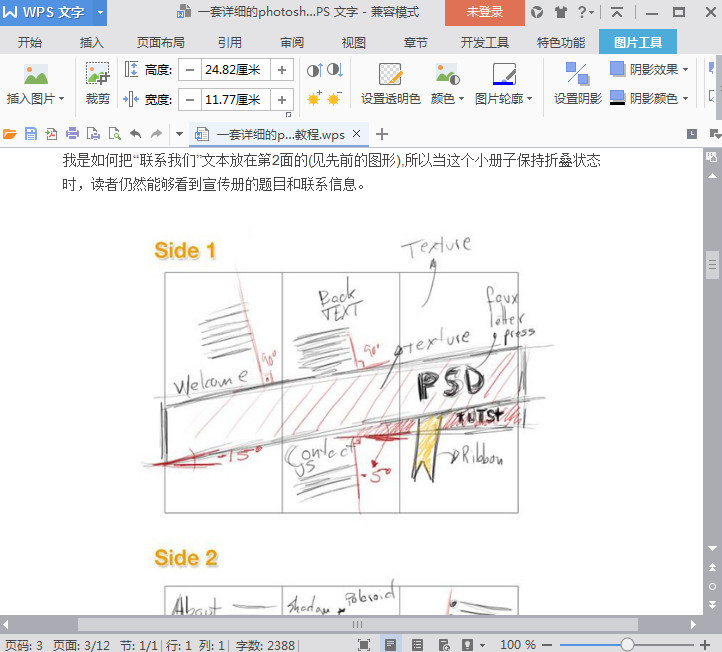Screen dimensions: 722x652
Task: Select the outline view in status bar
Action: tap(417, 645)
